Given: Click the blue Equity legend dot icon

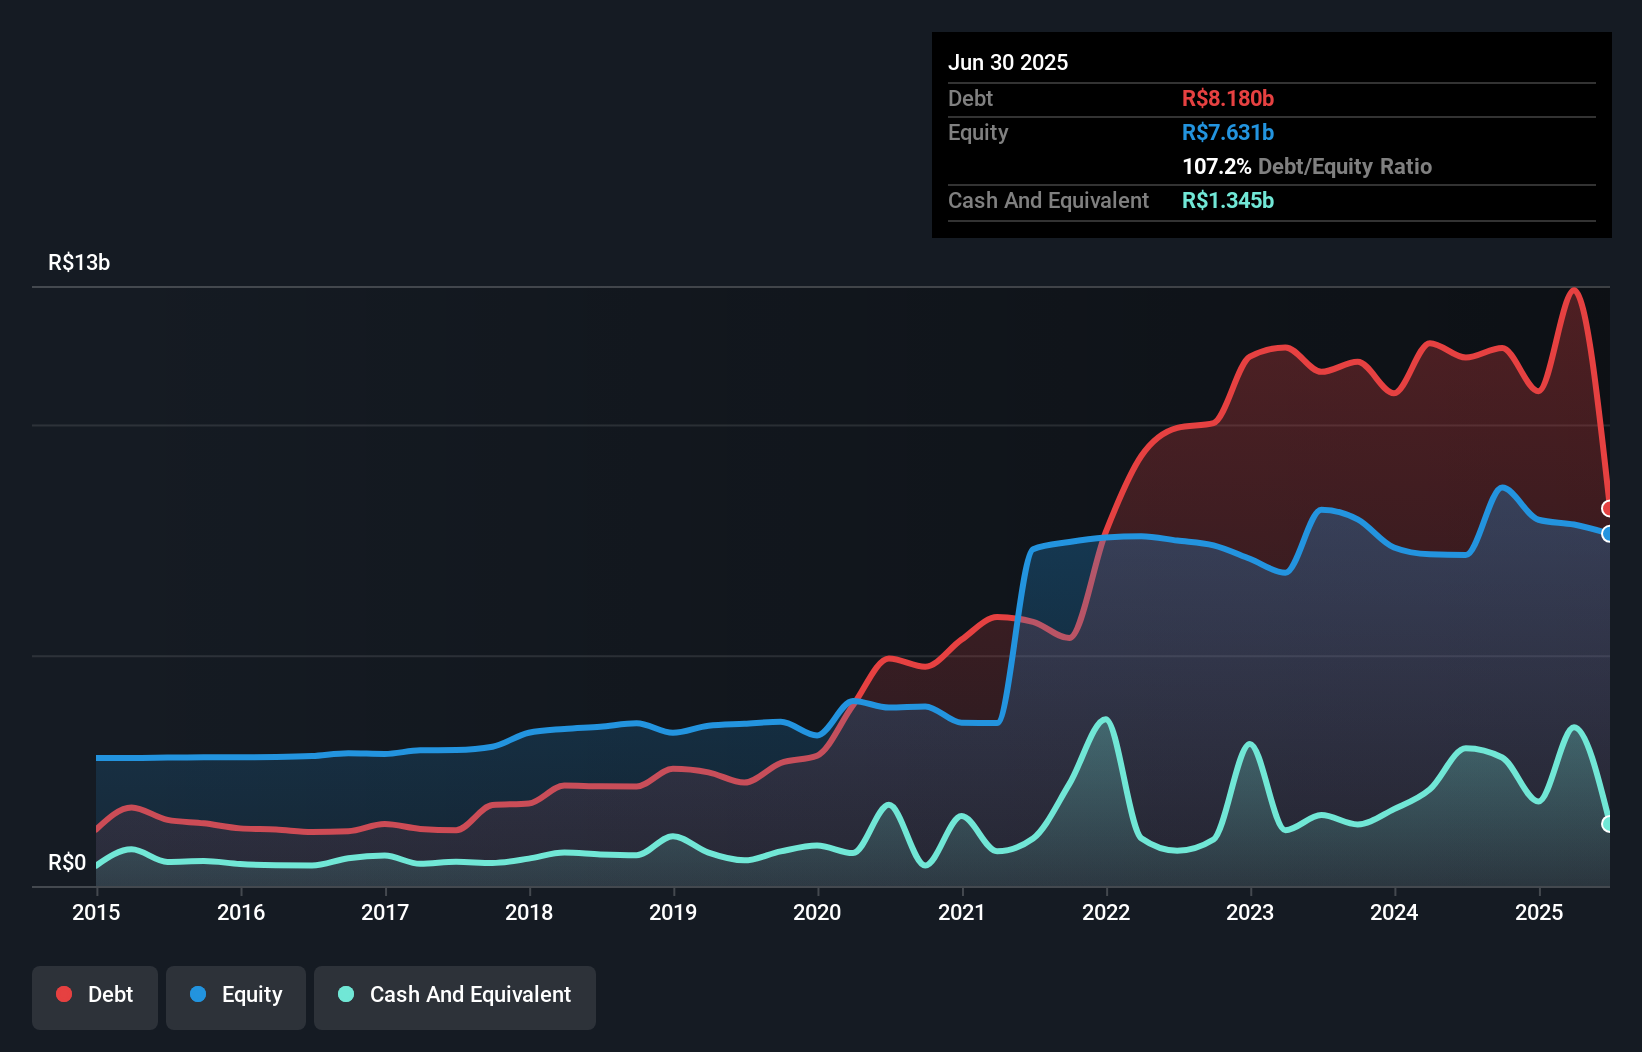Looking at the screenshot, I should [196, 994].
